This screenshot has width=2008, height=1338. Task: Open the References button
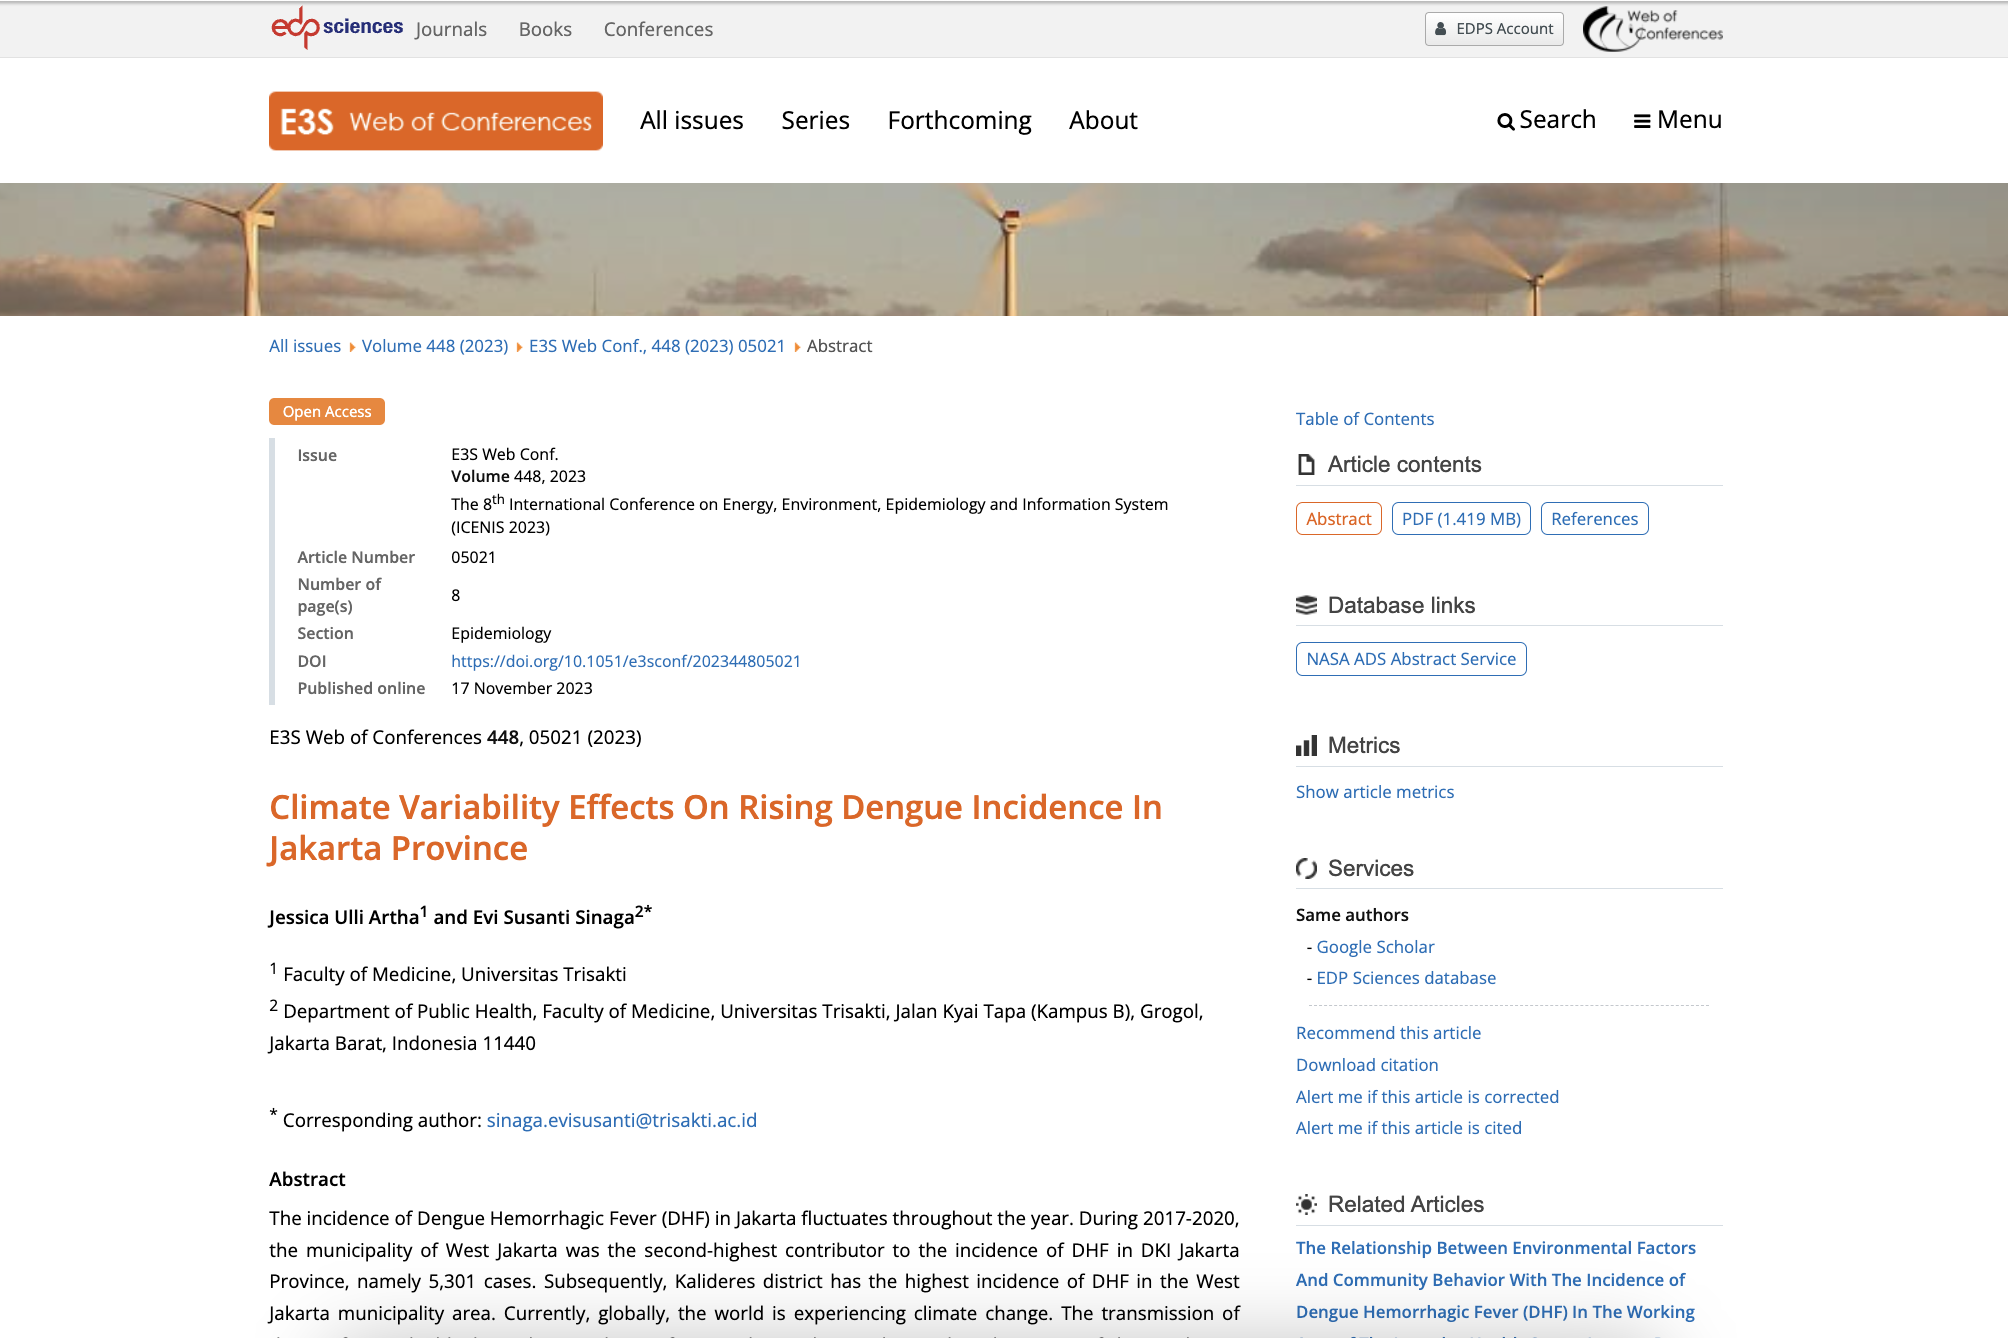tap(1594, 519)
